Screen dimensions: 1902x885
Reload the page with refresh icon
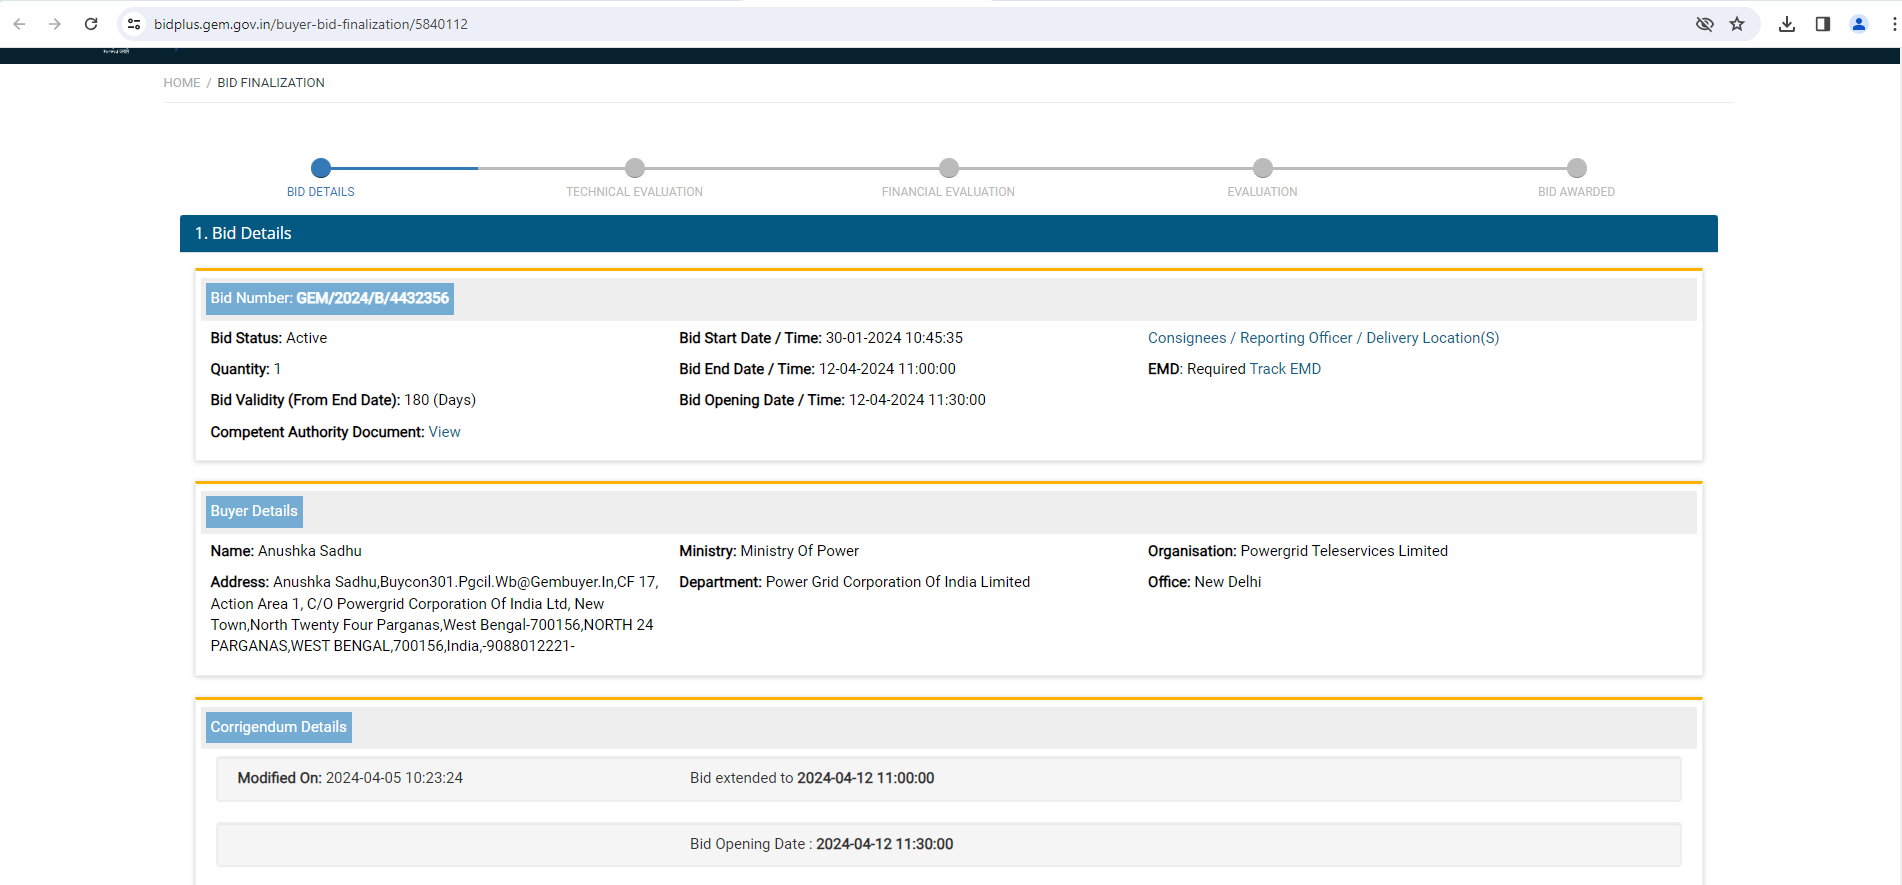[x=91, y=24]
